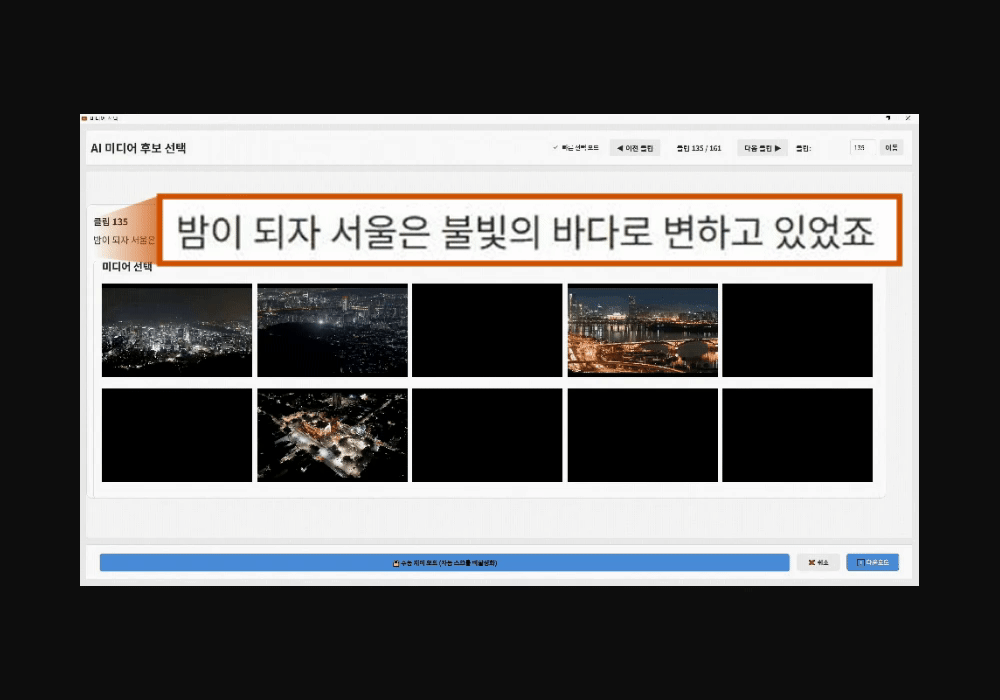The height and width of the screenshot is (700, 1000).
Task: Click the clip number input showing 135
Action: tap(861, 147)
